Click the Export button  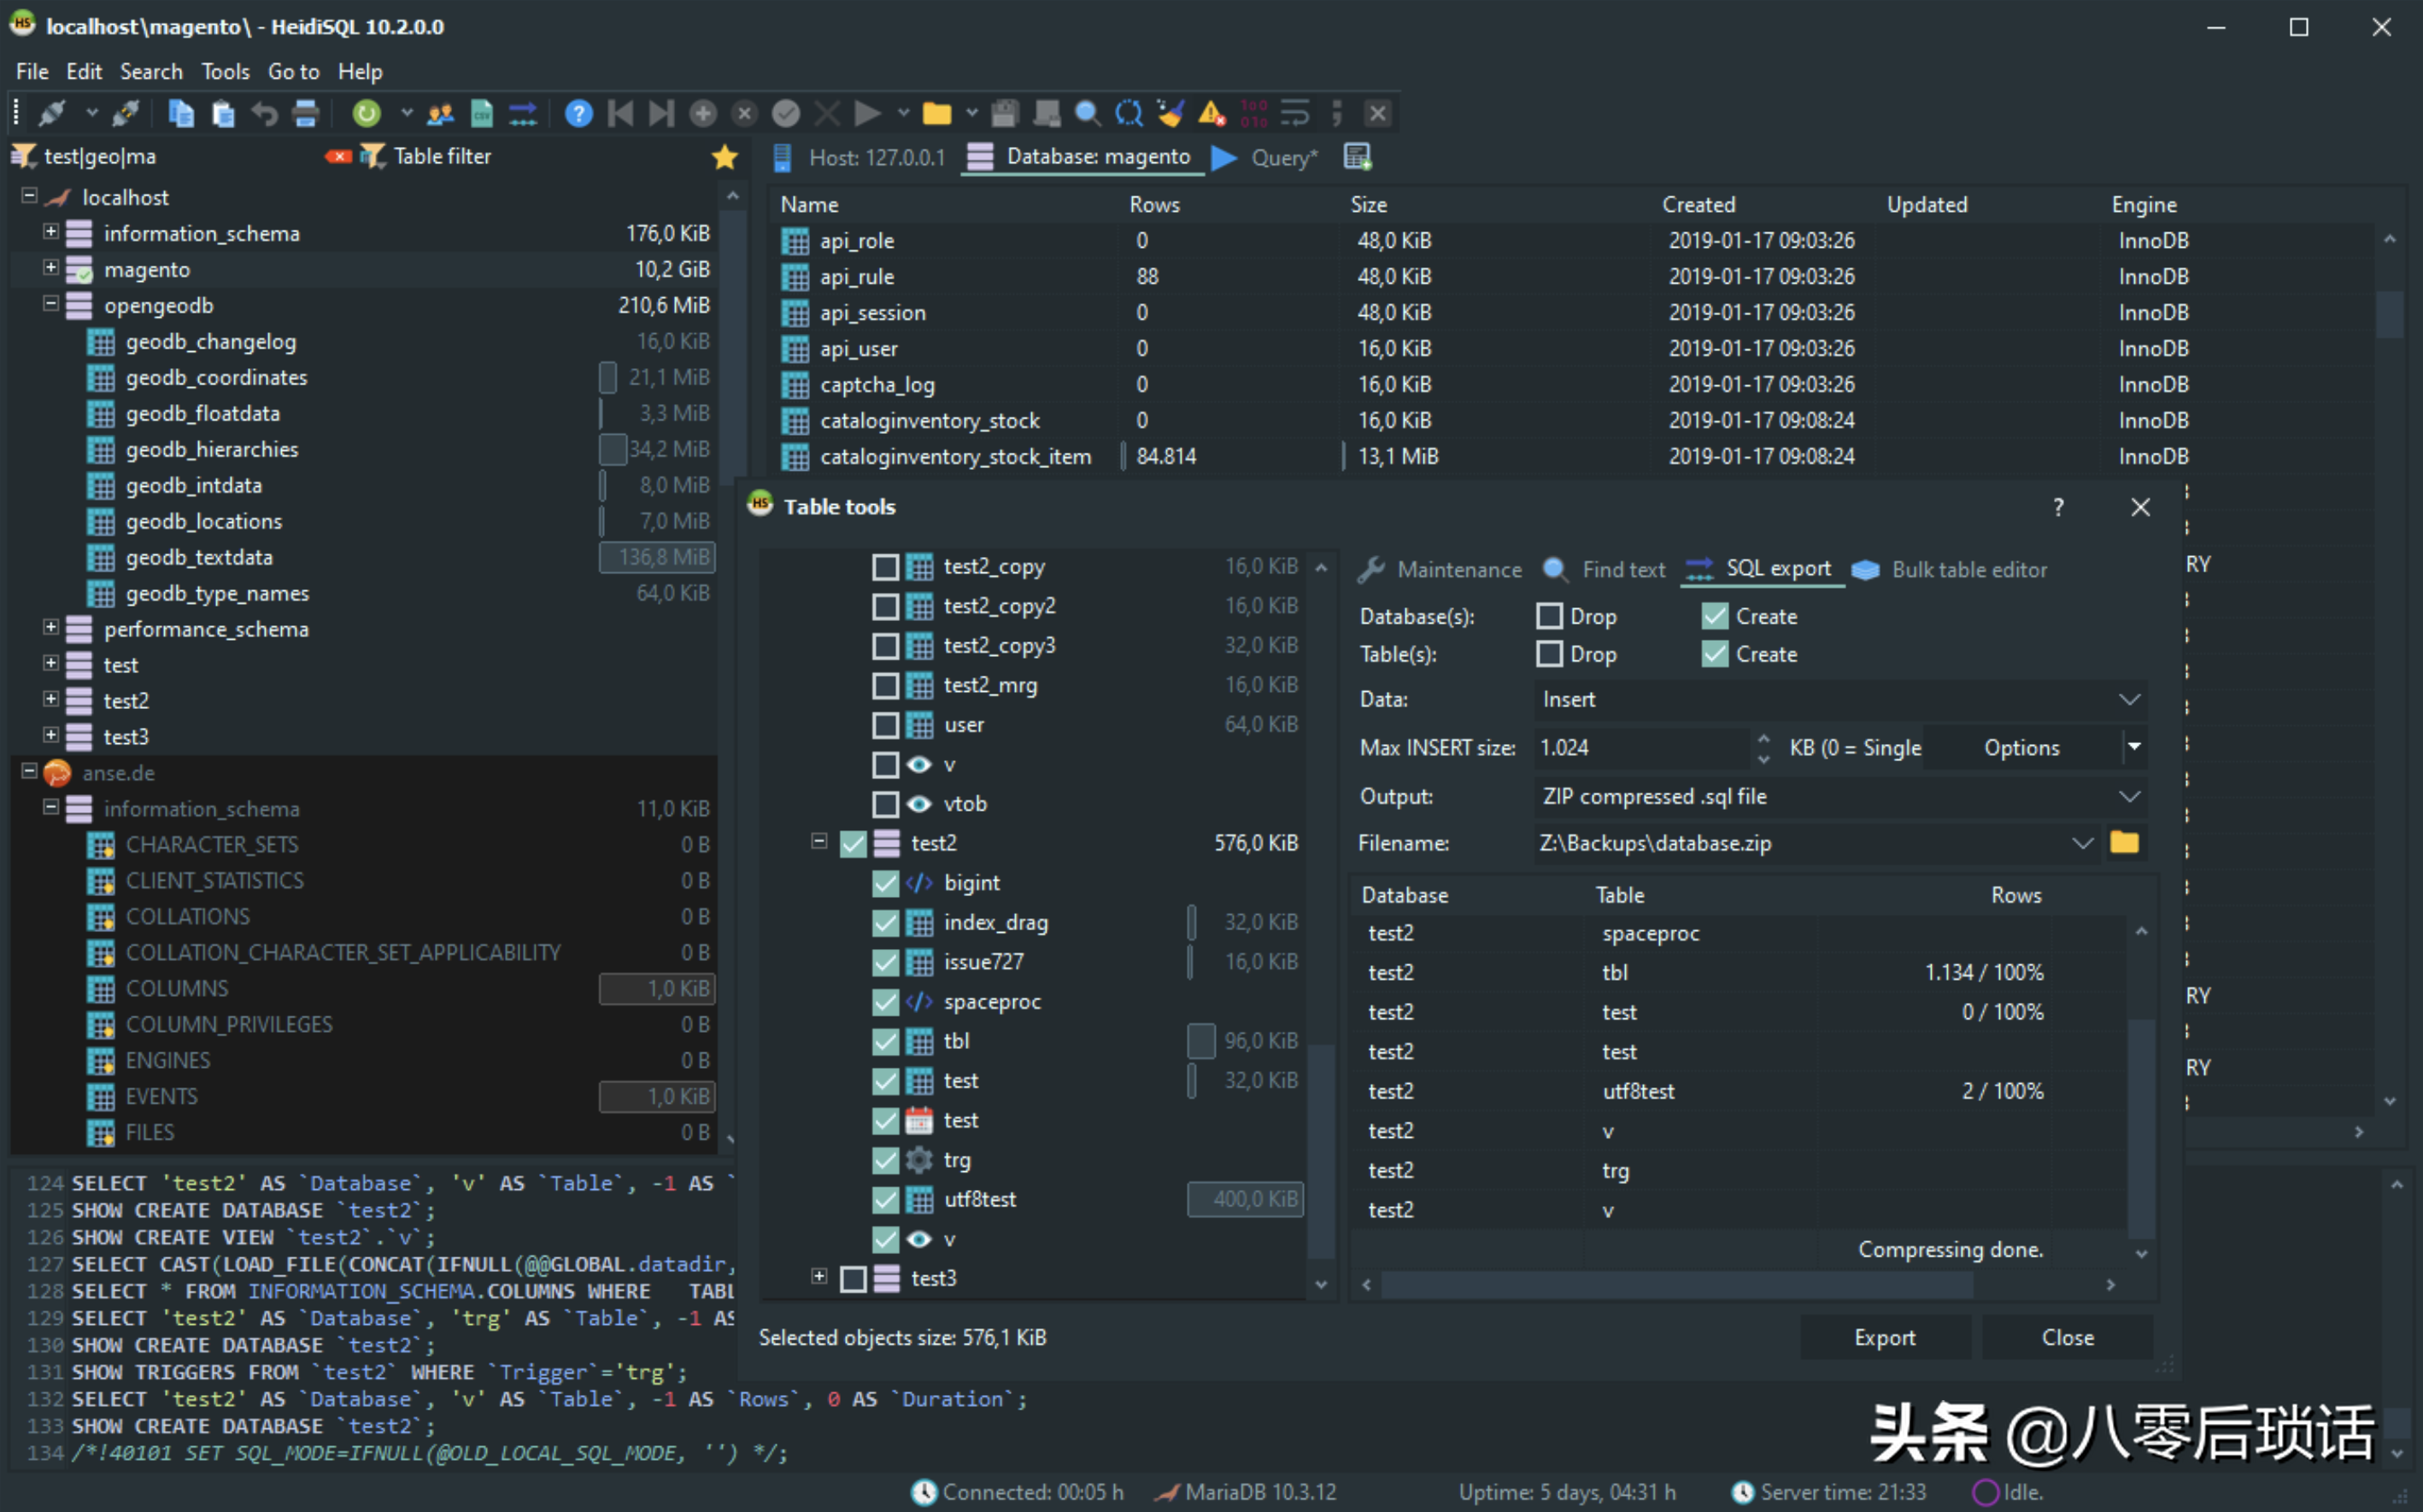pyautogui.click(x=1885, y=1338)
